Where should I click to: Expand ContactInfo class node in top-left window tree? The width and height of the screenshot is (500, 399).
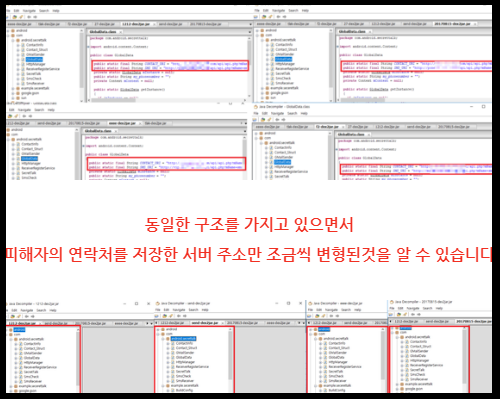coord(18,45)
